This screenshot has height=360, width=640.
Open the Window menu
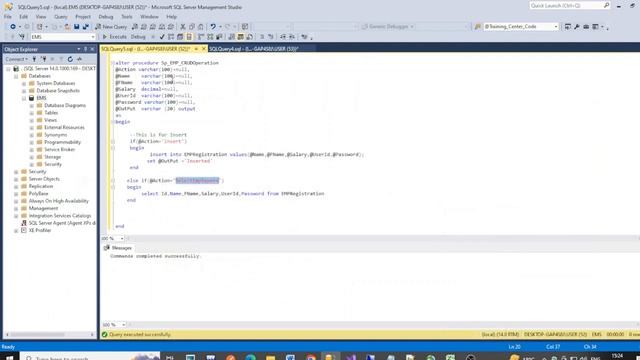(149, 17)
